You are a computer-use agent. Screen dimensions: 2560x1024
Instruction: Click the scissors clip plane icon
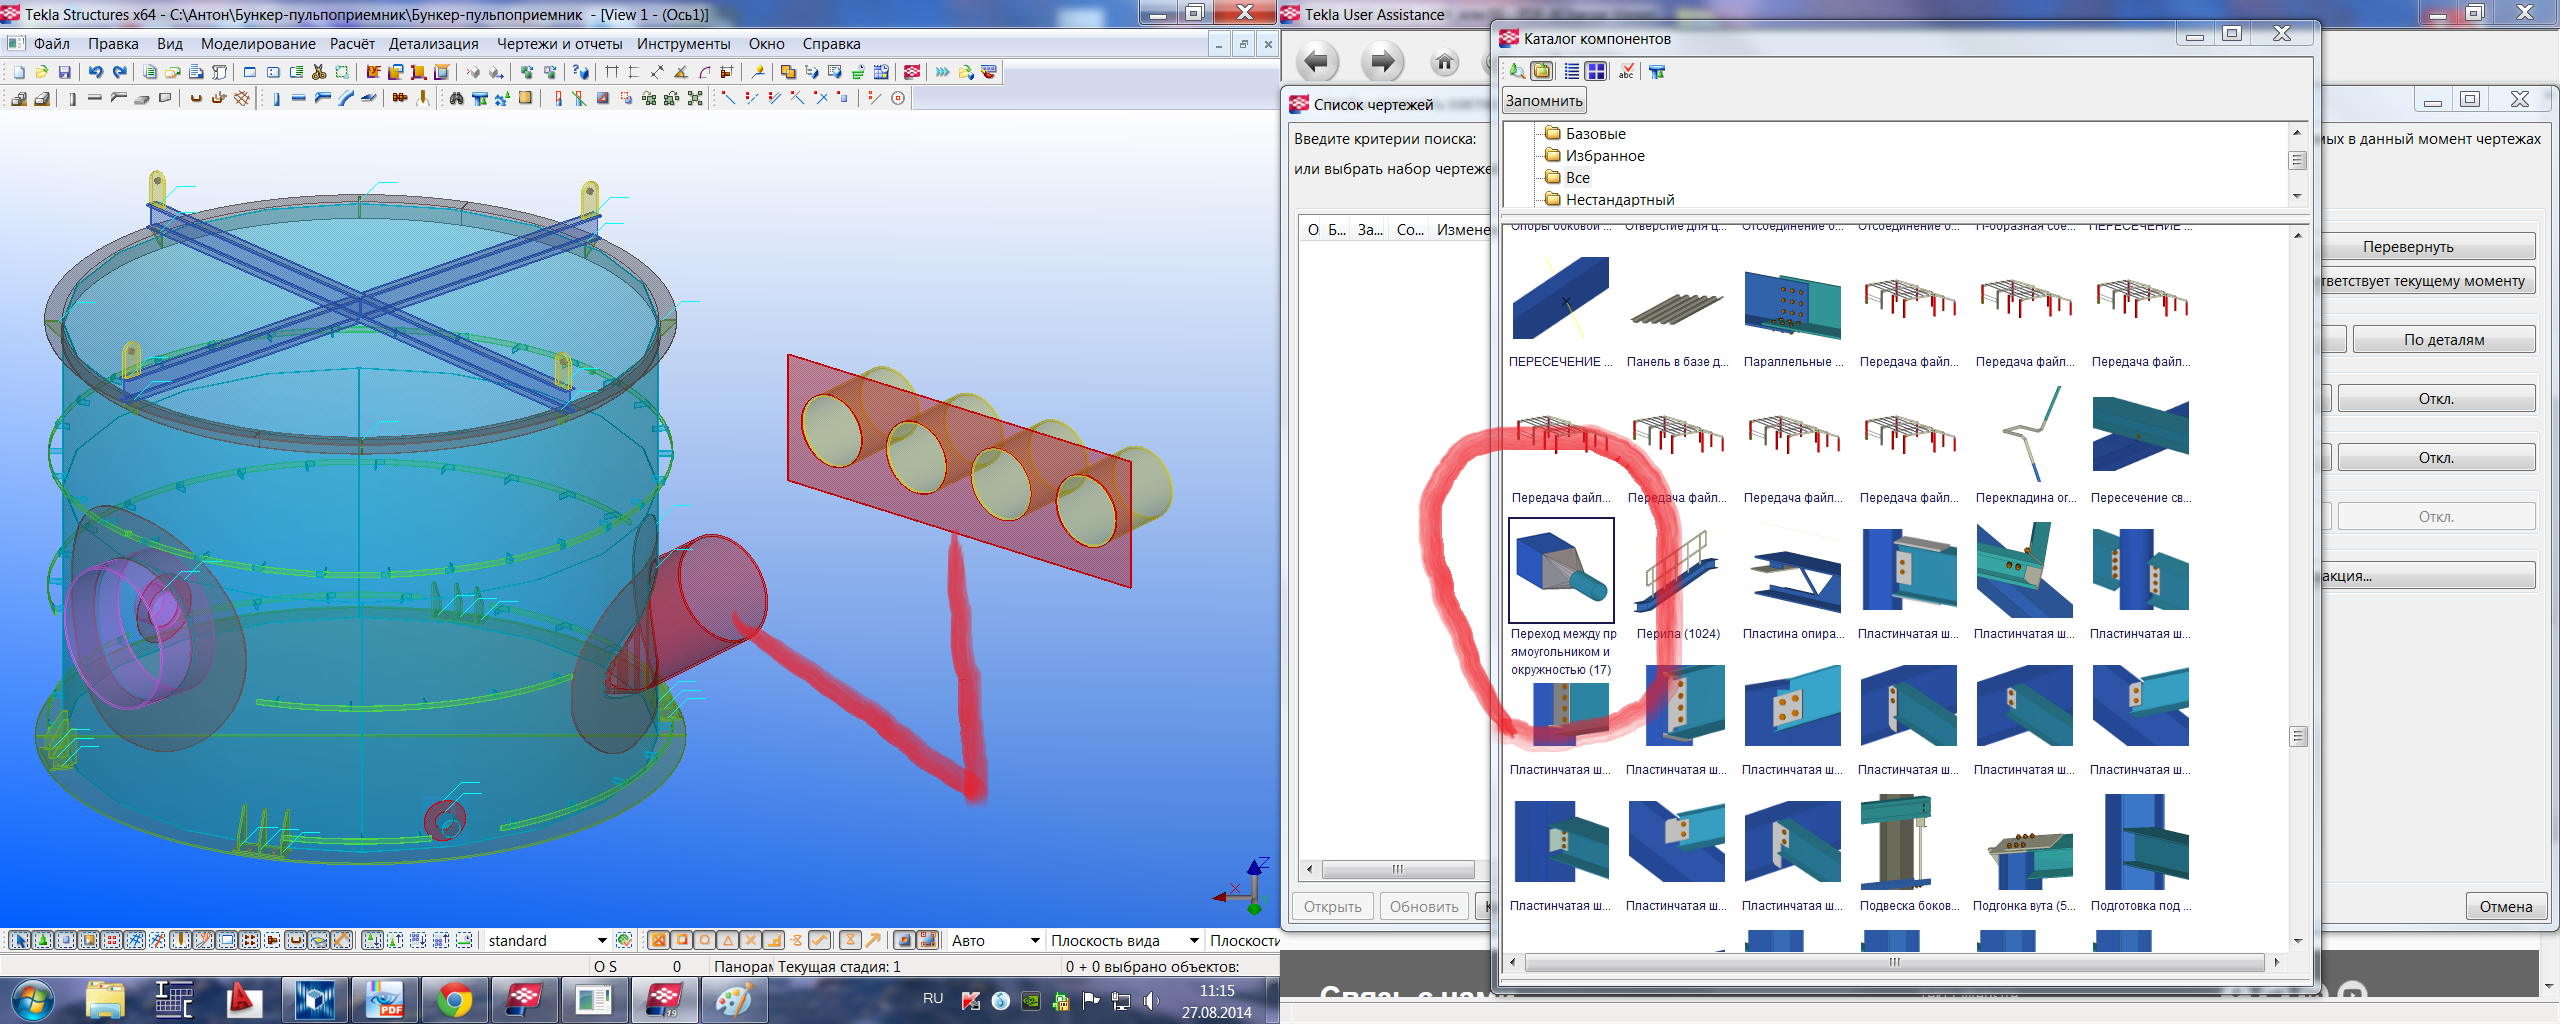(x=319, y=72)
